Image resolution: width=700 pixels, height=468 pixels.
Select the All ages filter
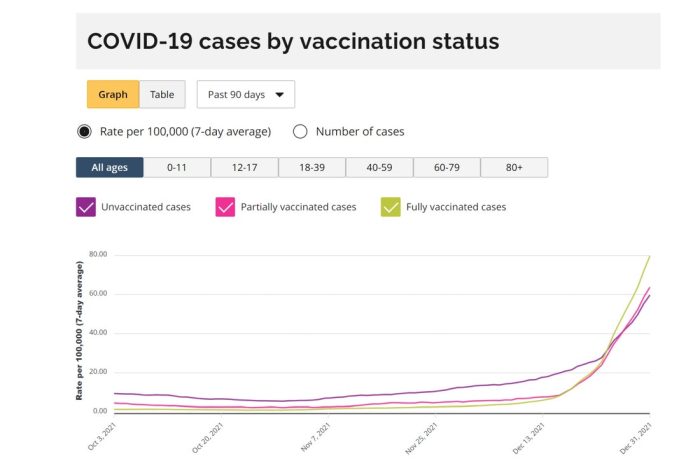coord(110,167)
